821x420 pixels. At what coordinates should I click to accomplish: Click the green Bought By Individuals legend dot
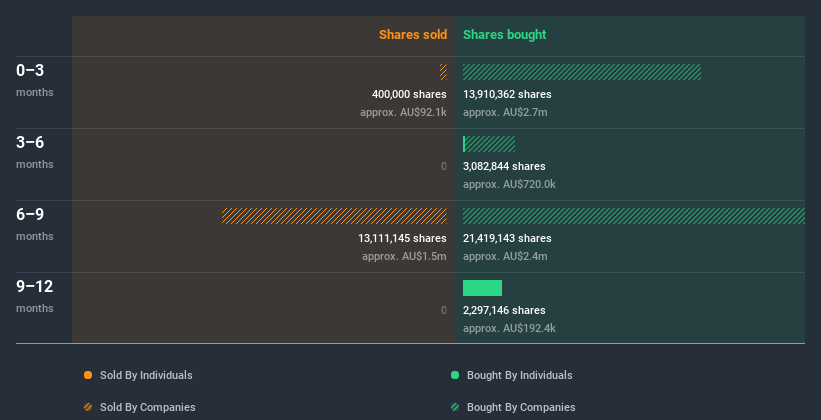tap(455, 375)
